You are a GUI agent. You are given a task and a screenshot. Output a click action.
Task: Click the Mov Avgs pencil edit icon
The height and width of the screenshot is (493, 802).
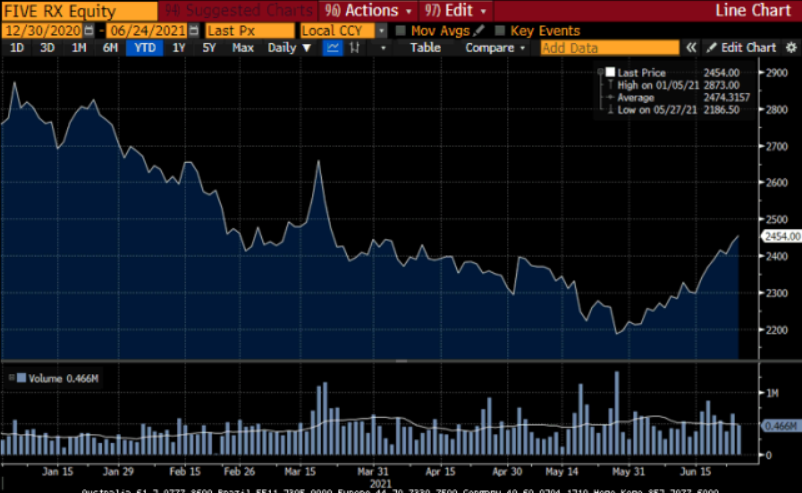coord(479,31)
